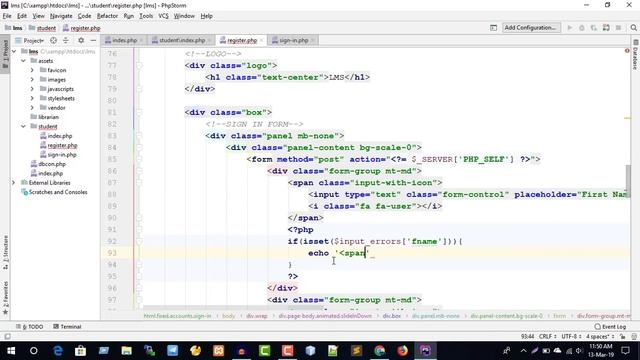This screenshot has height=360, width=640.
Task: Open Firefox from taskbar
Action: 402,351
